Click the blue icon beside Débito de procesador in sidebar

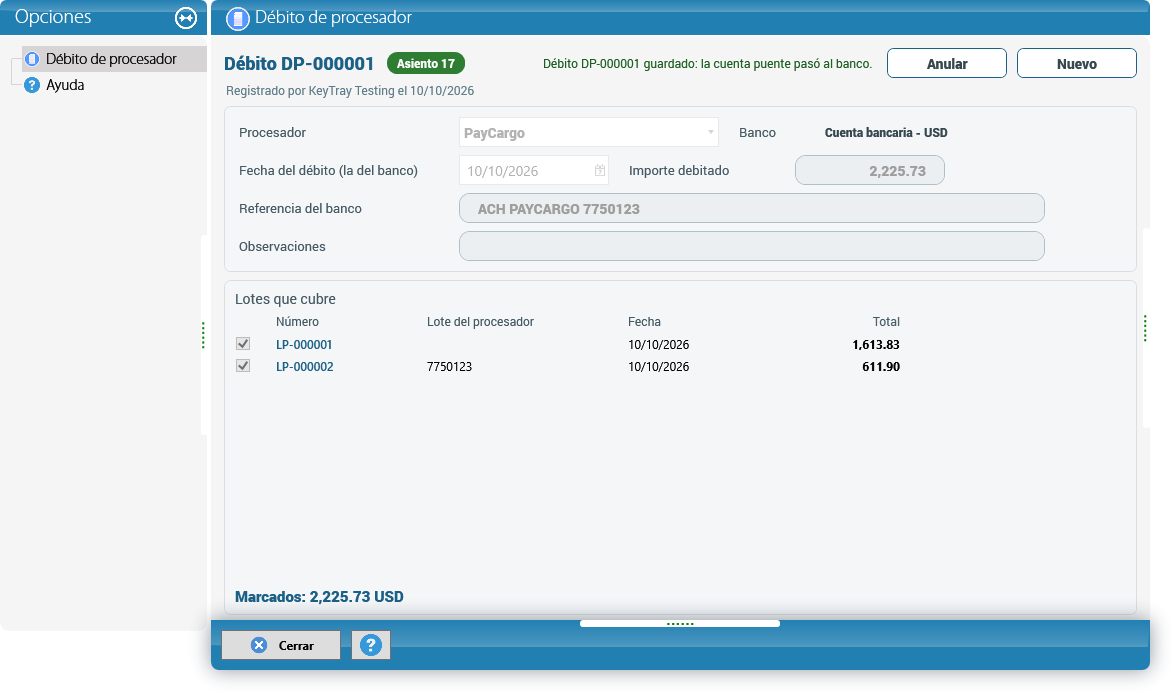click(32, 58)
